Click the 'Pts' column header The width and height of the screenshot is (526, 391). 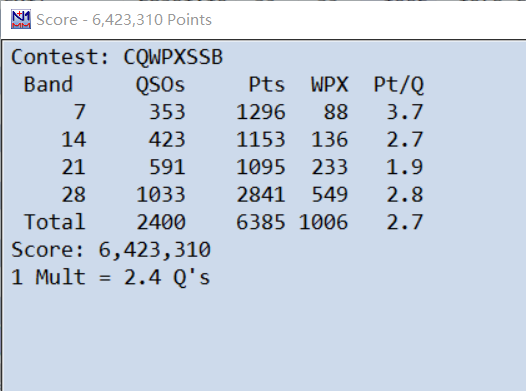267,85
